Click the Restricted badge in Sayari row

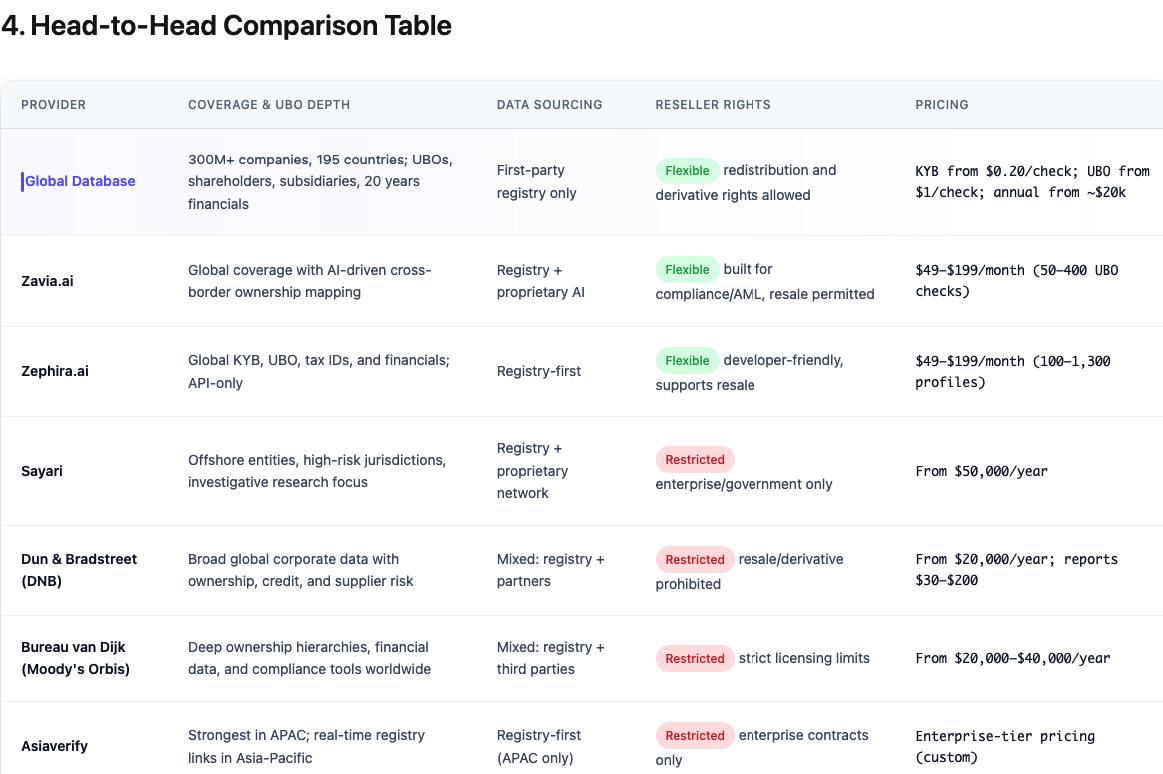[695, 460]
